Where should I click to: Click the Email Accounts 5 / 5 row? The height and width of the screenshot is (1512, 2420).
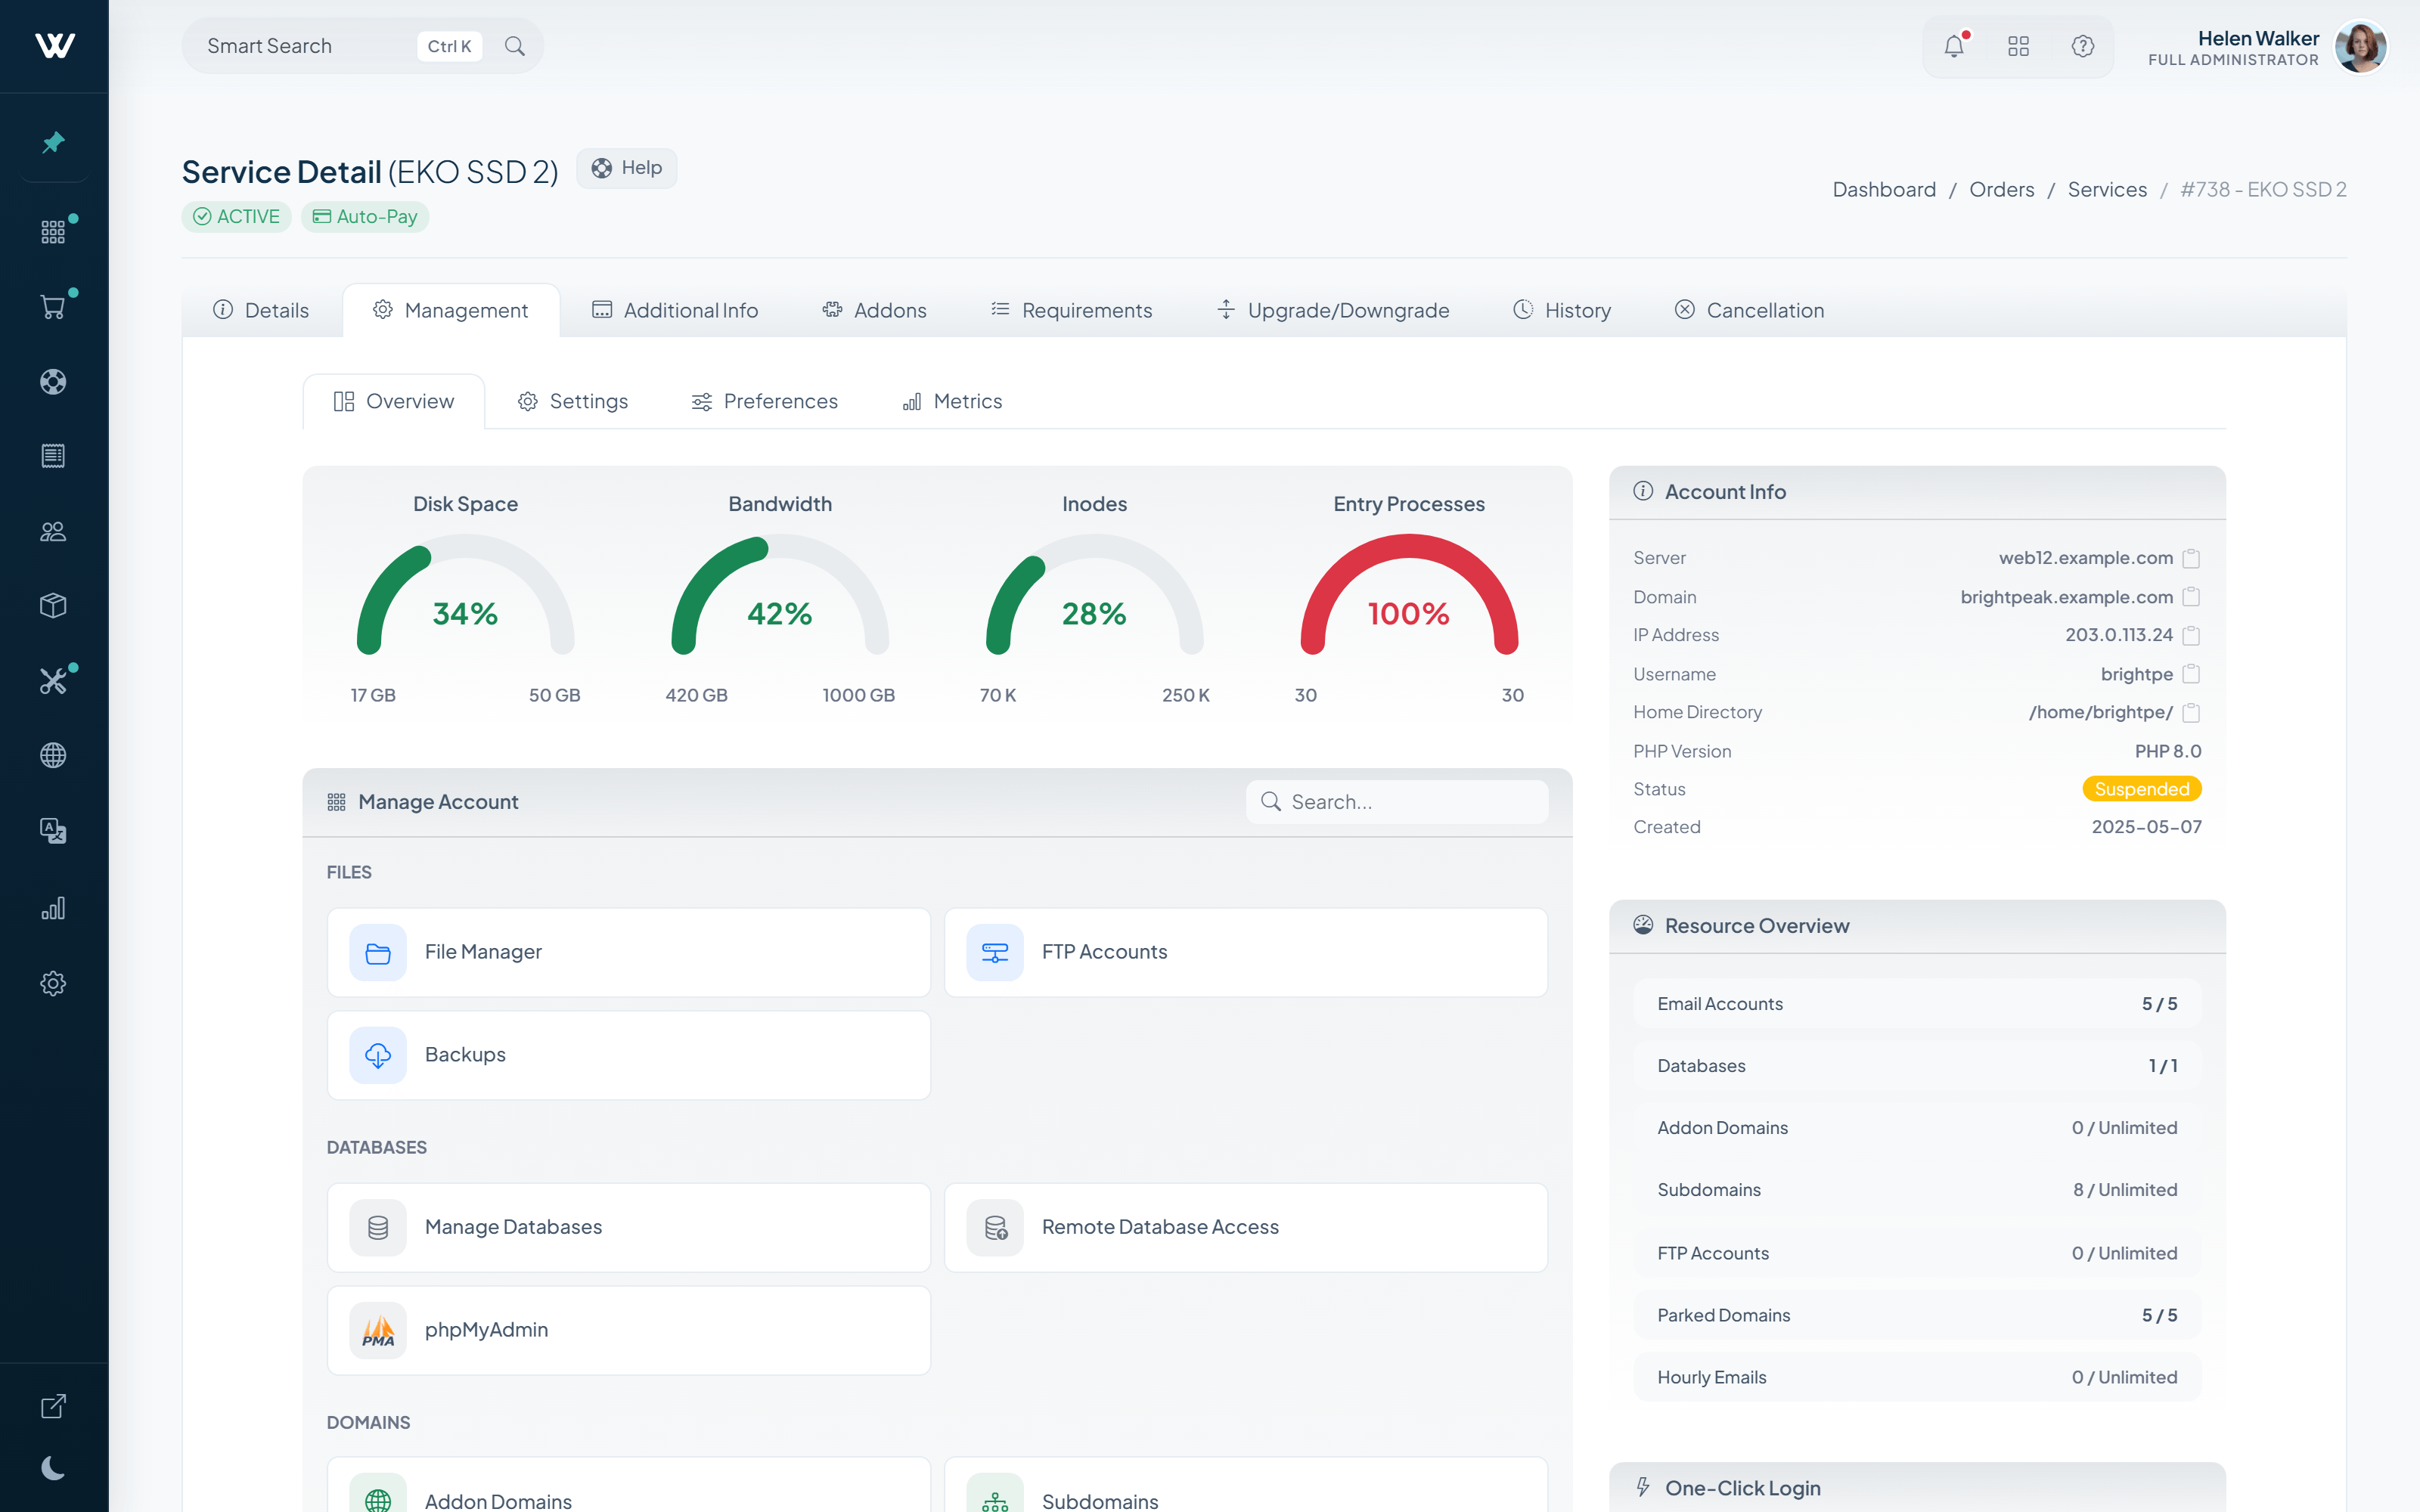coord(1917,1004)
